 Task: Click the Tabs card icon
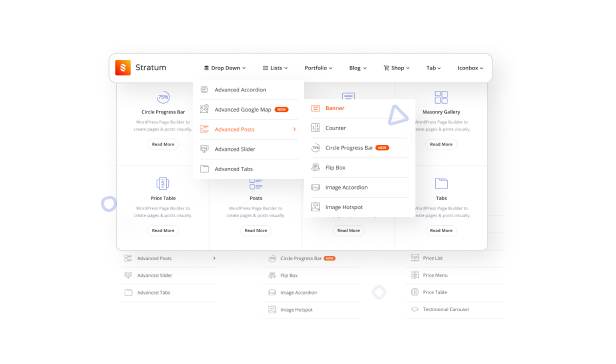(x=441, y=183)
